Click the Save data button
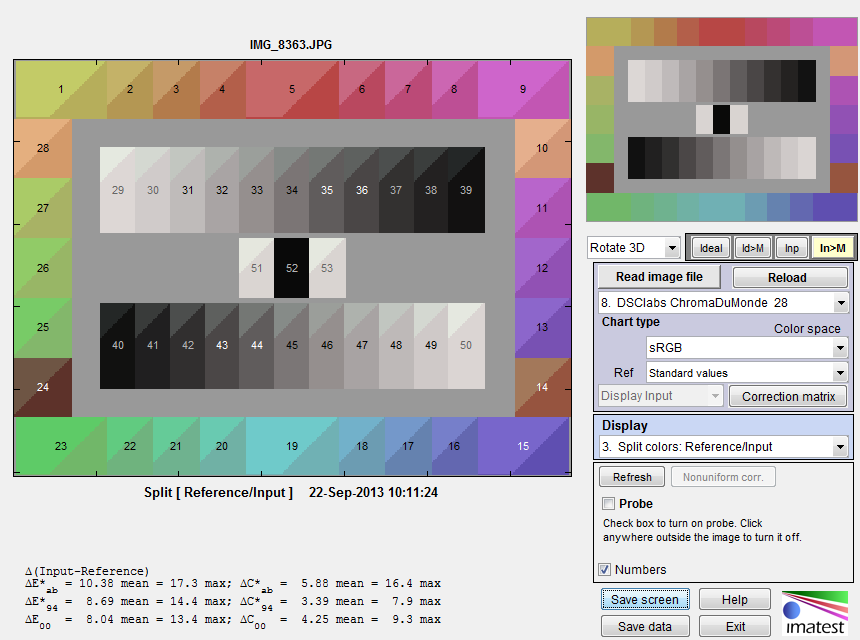The width and height of the screenshot is (860, 640). pyautogui.click(x=645, y=626)
